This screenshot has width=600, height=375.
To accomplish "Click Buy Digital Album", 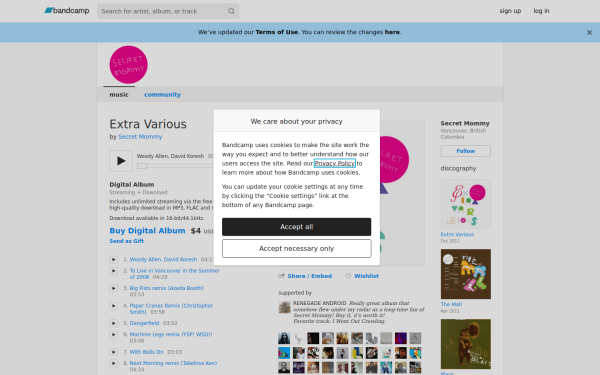I will pos(147,231).
